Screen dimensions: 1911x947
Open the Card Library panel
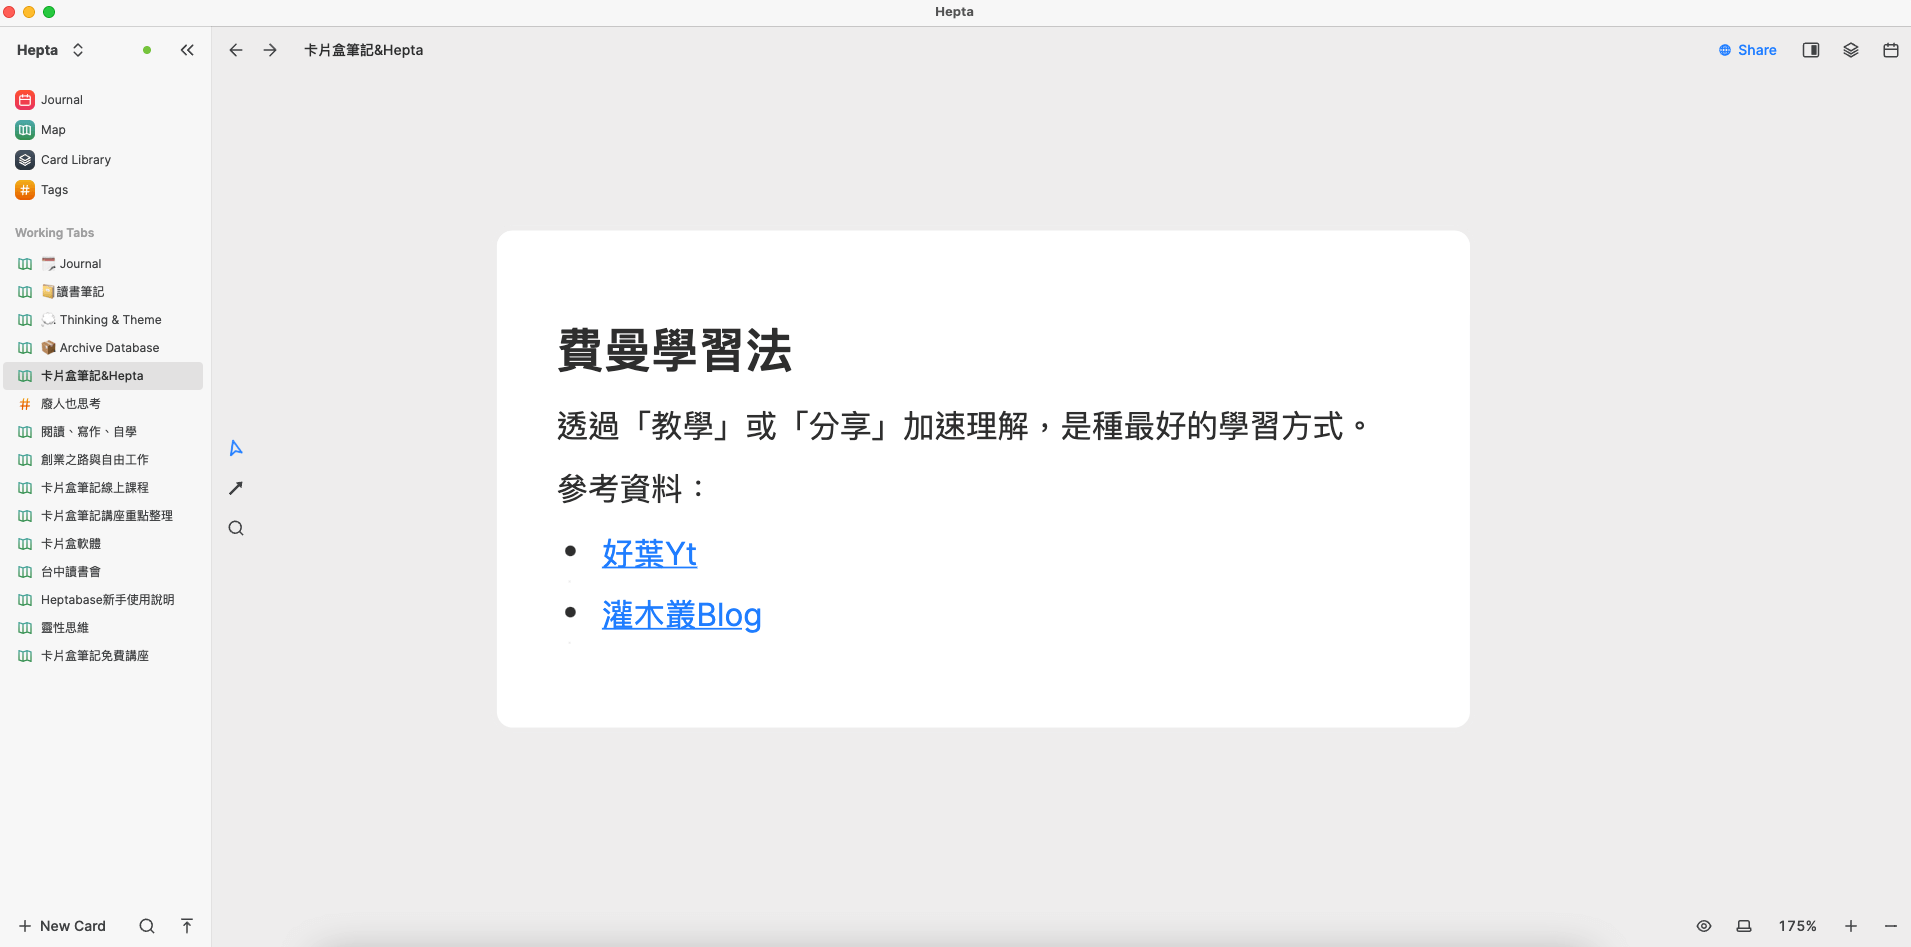[x=74, y=159]
